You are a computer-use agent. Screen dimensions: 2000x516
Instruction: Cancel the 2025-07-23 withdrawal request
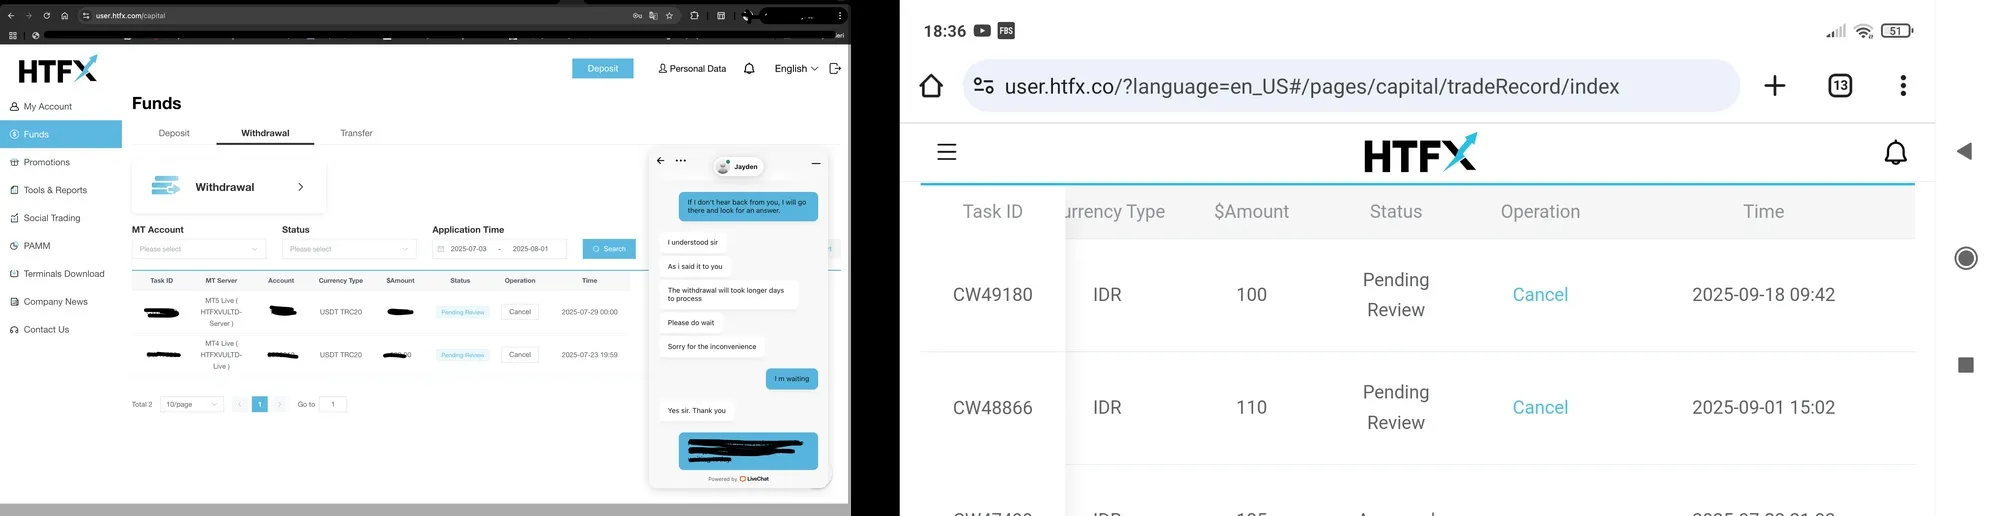pyautogui.click(x=520, y=355)
